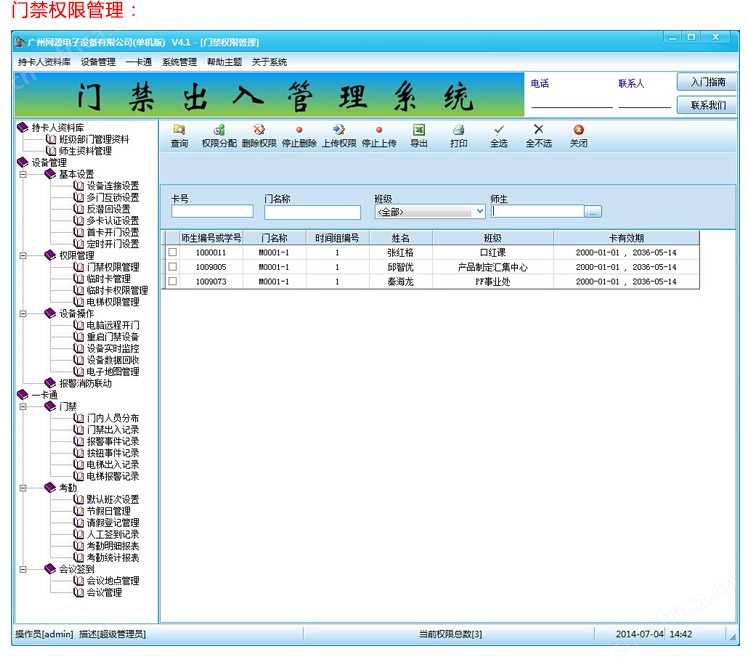Image resolution: width=750 pixels, height=667 pixels.
Task: Collapse the 权限管理 tree node
Action: tap(23, 255)
